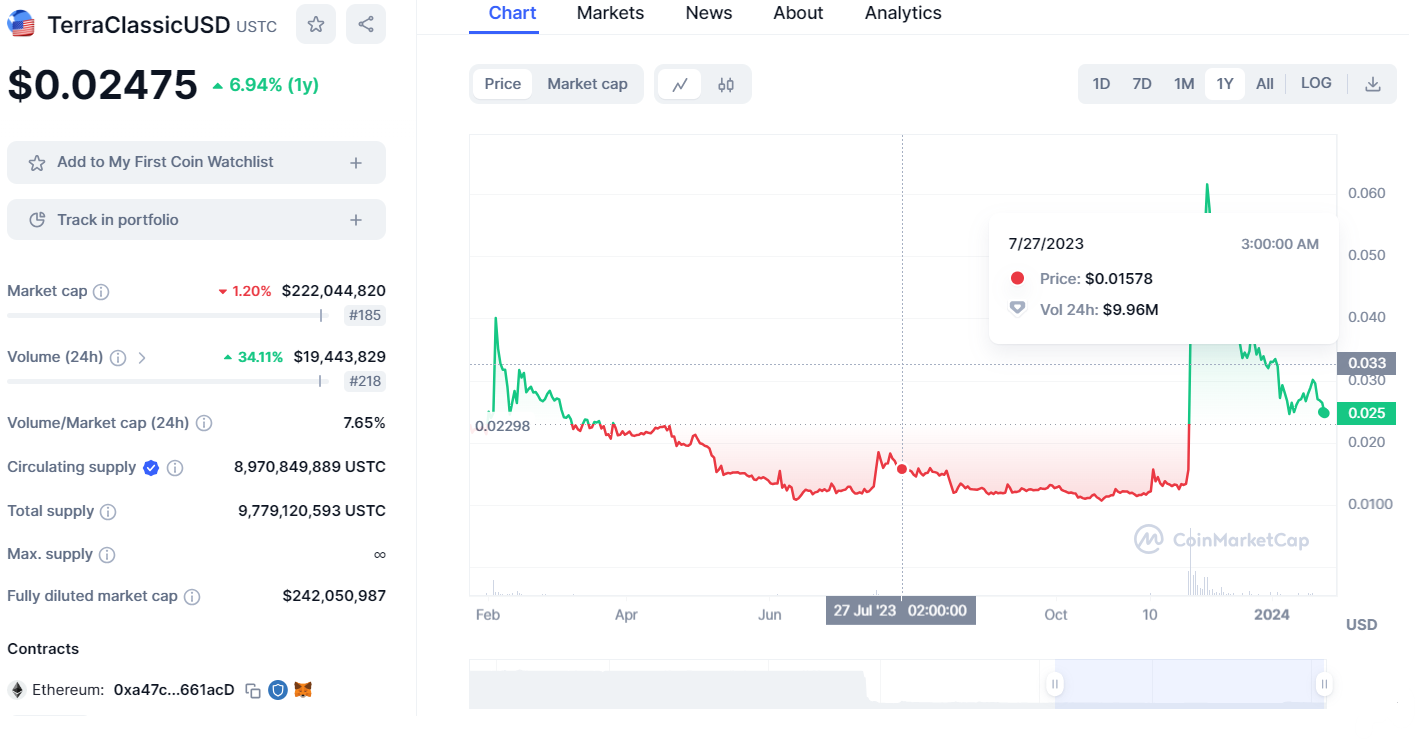Select the Market cap chart toggle
1416x739 pixels.
pos(587,84)
